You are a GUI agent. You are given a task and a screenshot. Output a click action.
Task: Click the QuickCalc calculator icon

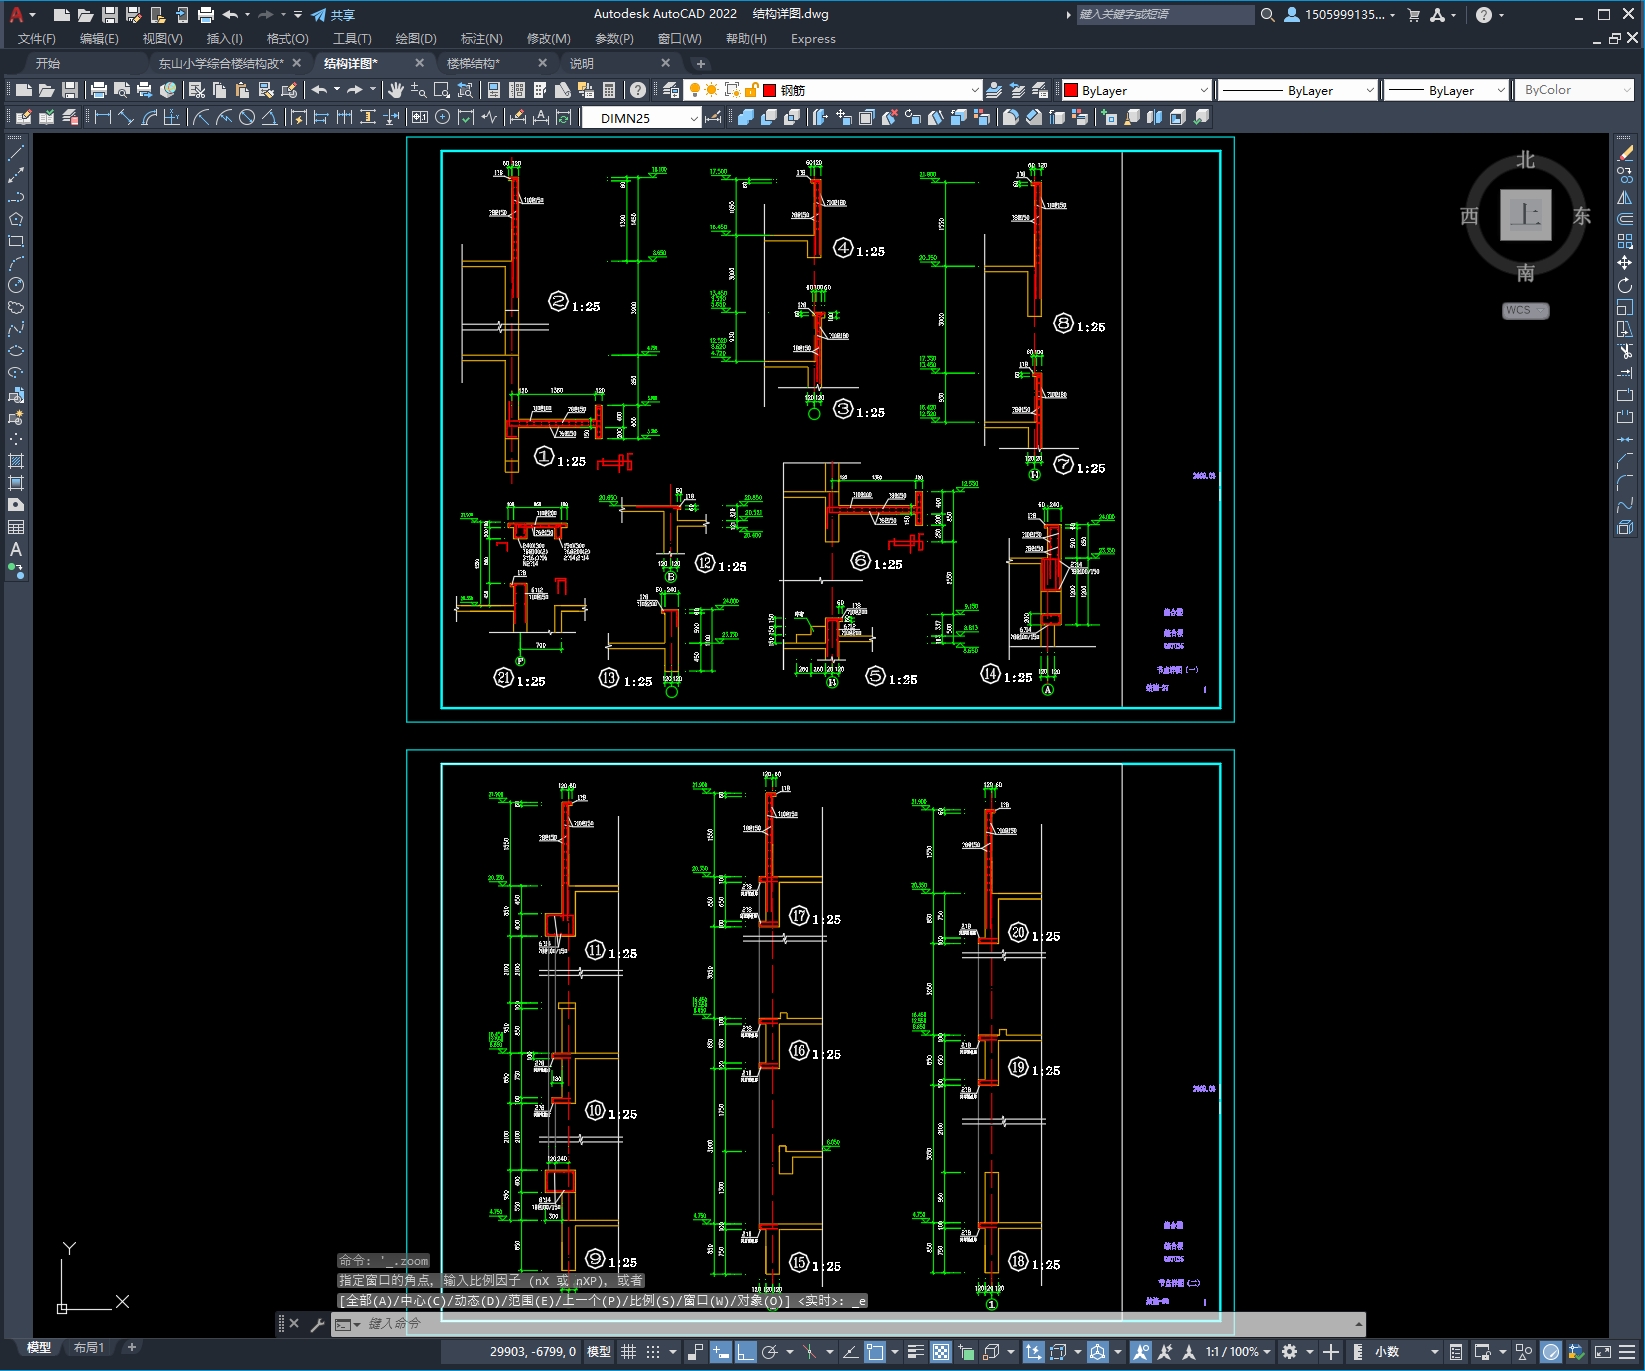609,90
